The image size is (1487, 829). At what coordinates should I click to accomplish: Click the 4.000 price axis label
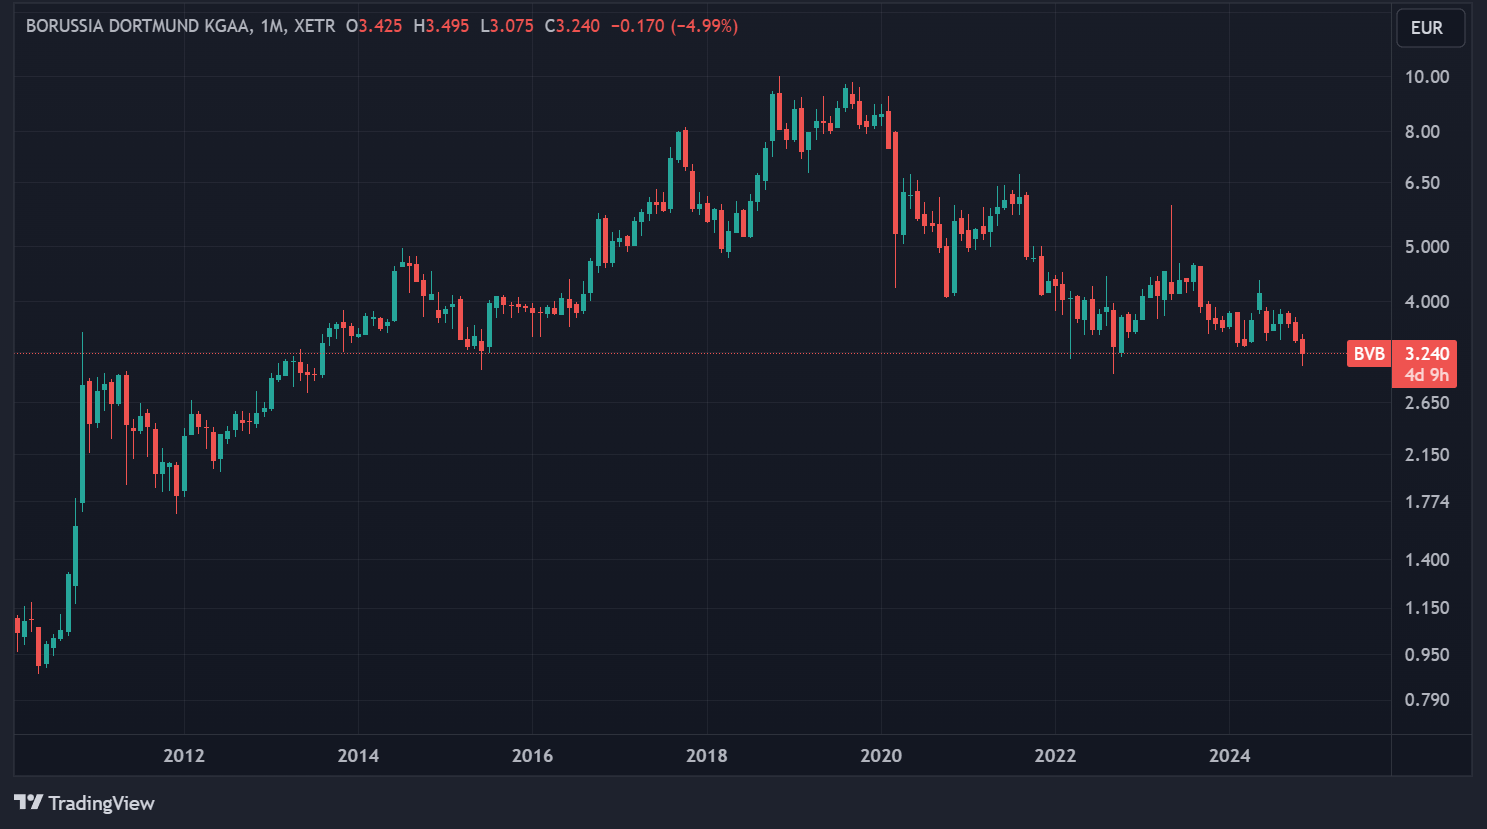pos(1427,302)
